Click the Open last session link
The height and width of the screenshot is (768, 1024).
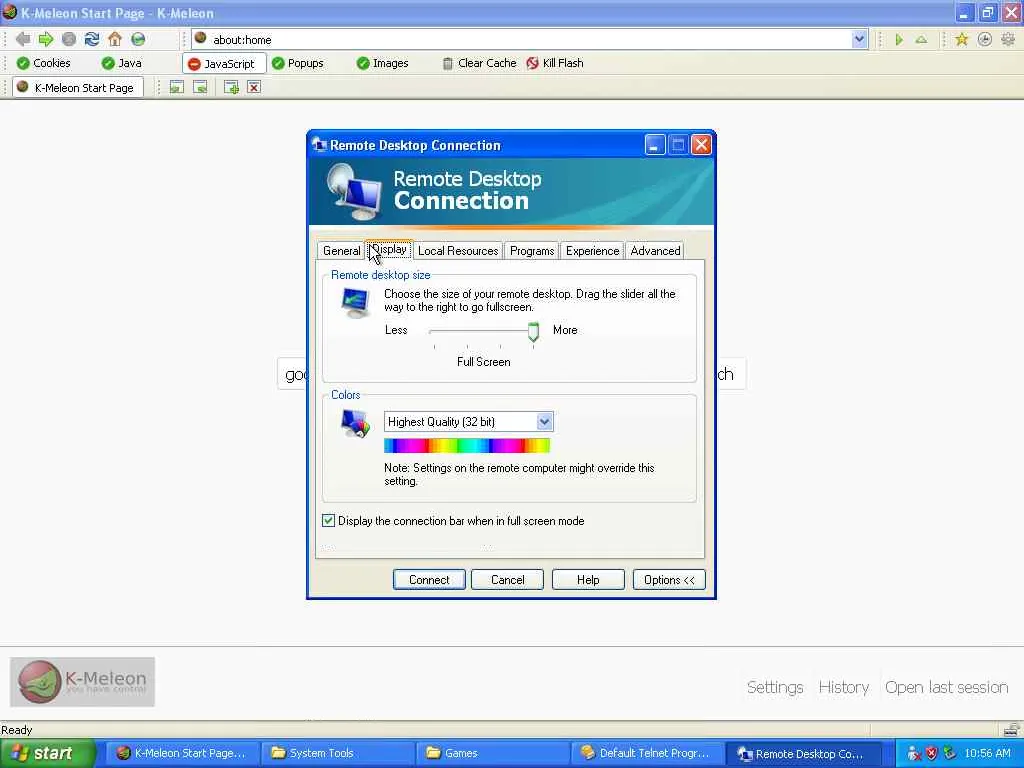click(x=946, y=687)
